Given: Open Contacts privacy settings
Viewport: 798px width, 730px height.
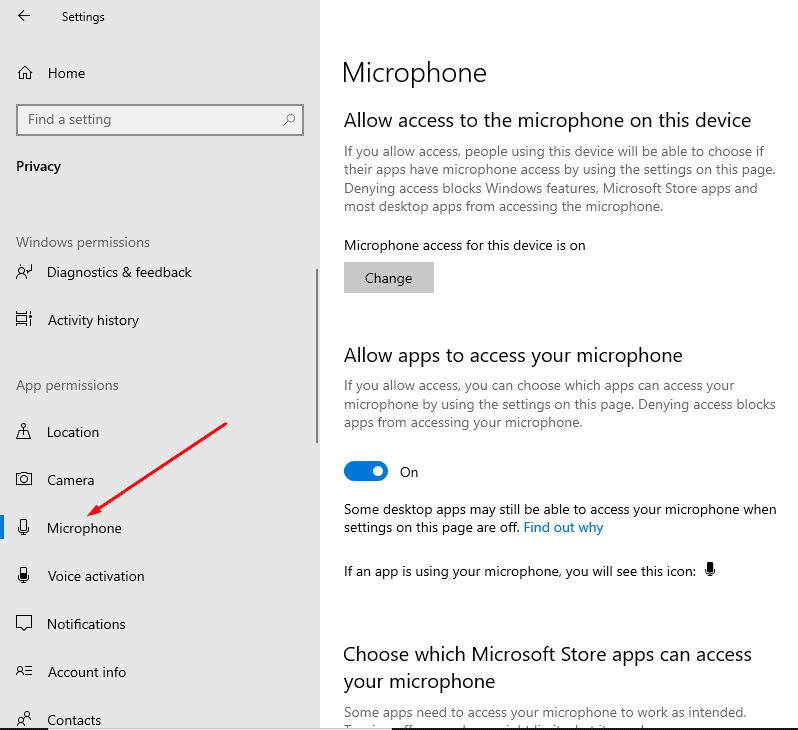Looking at the screenshot, I should point(74,719).
